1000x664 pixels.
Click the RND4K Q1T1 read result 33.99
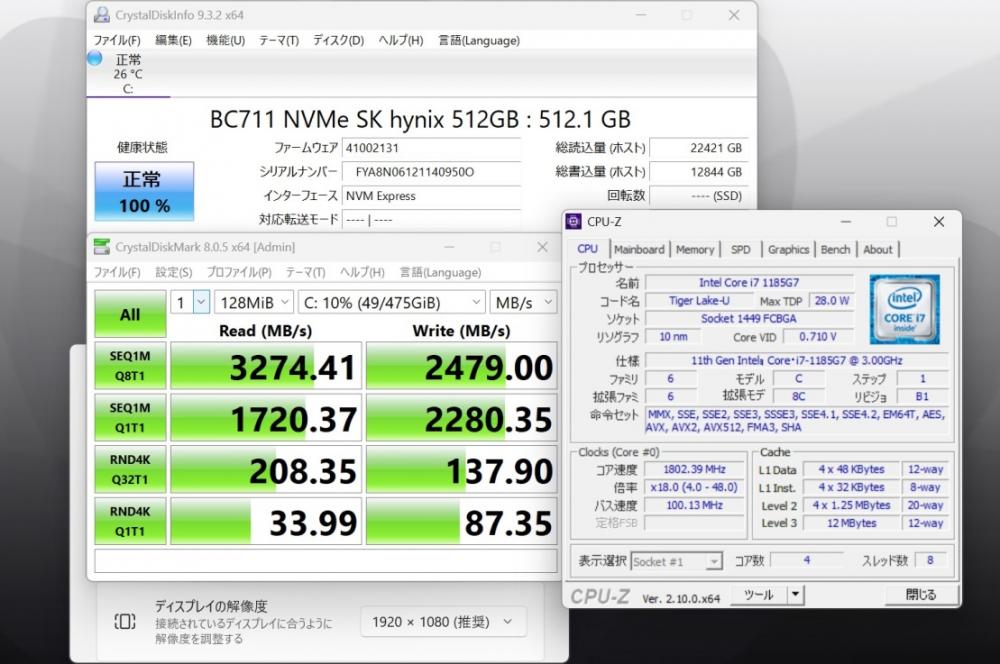(266, 520)
